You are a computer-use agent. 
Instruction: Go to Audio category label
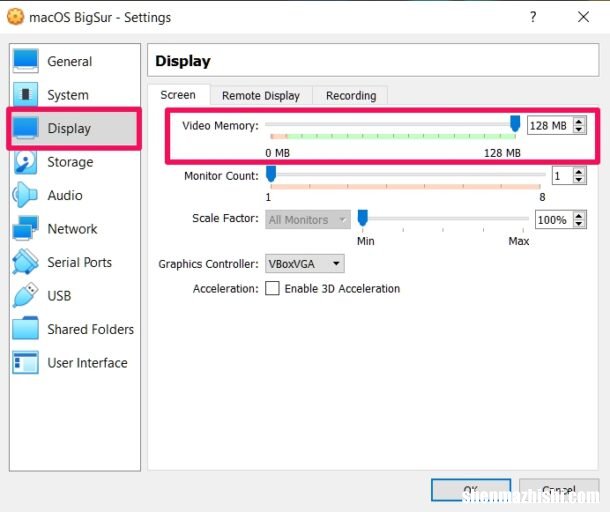coord(65,195)
